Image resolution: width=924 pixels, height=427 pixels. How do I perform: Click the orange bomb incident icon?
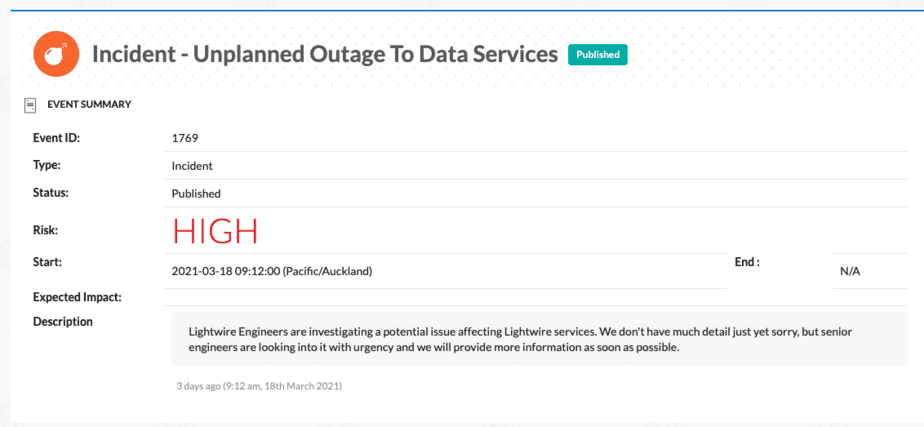[x=57, y=54]
